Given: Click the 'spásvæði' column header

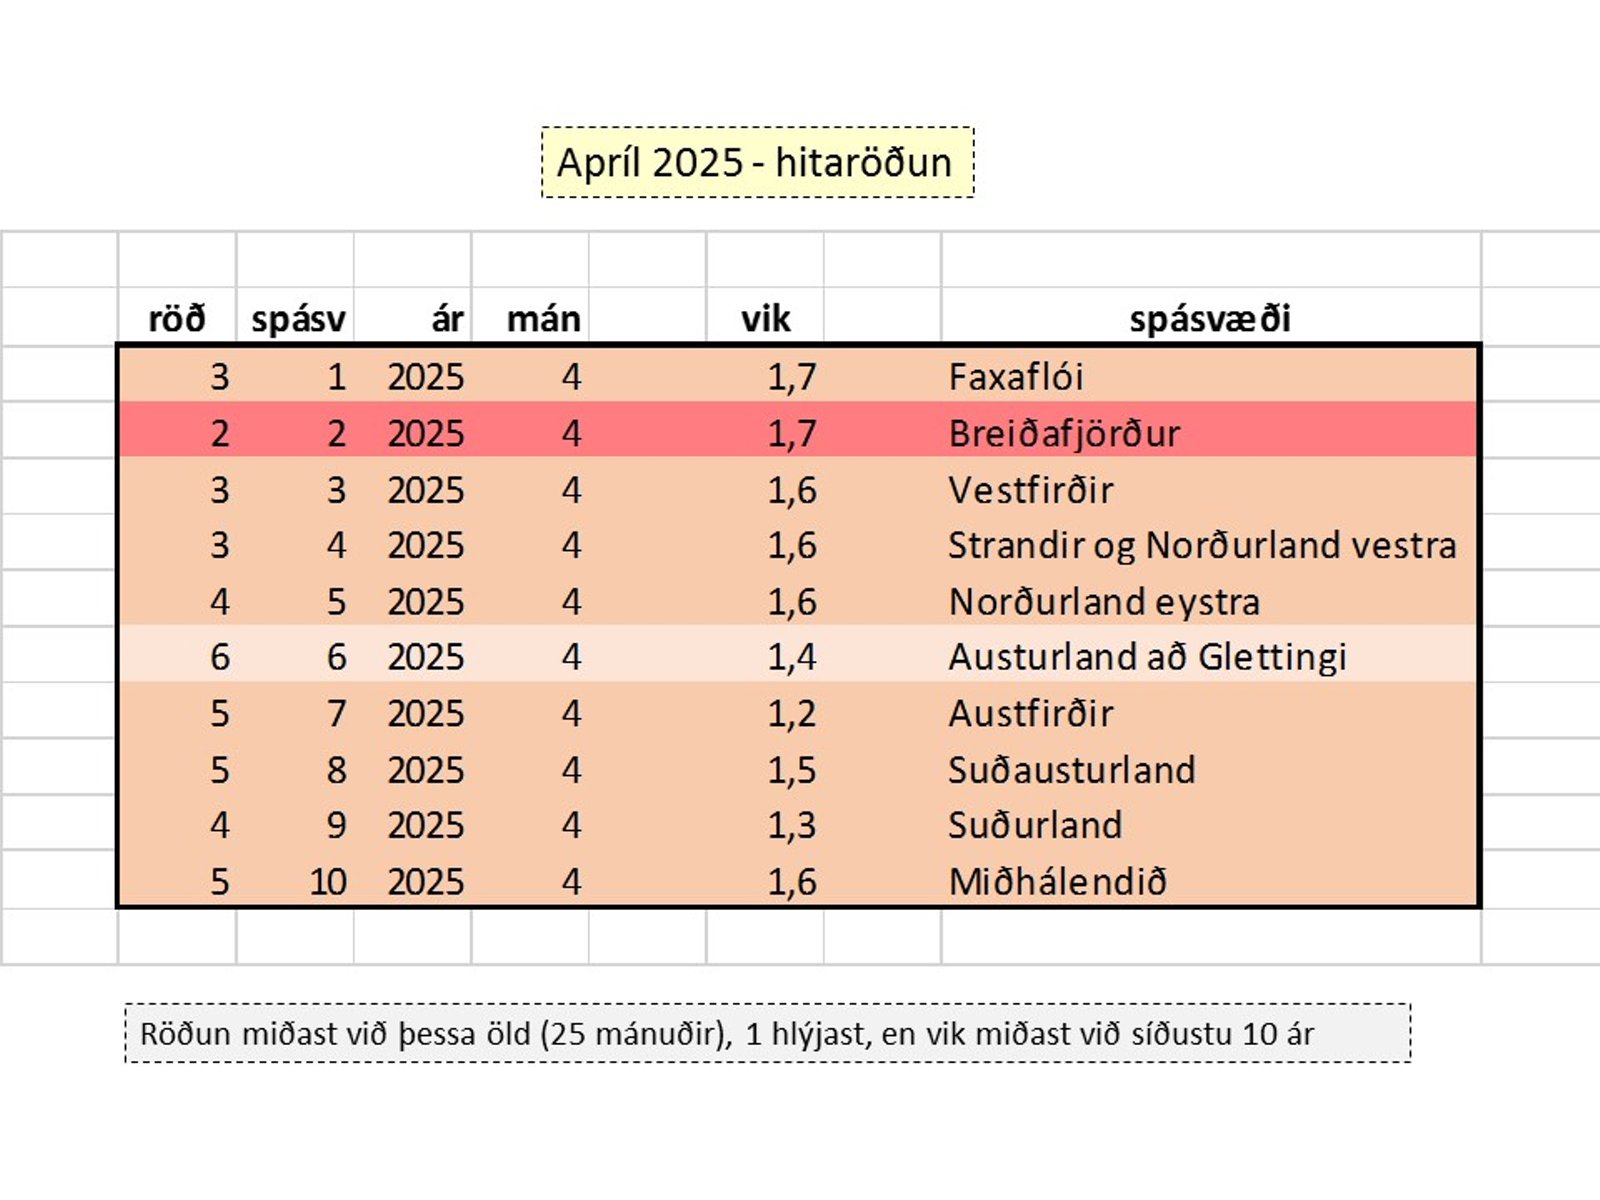Looking at the screenshot, I should (1210, 318).
